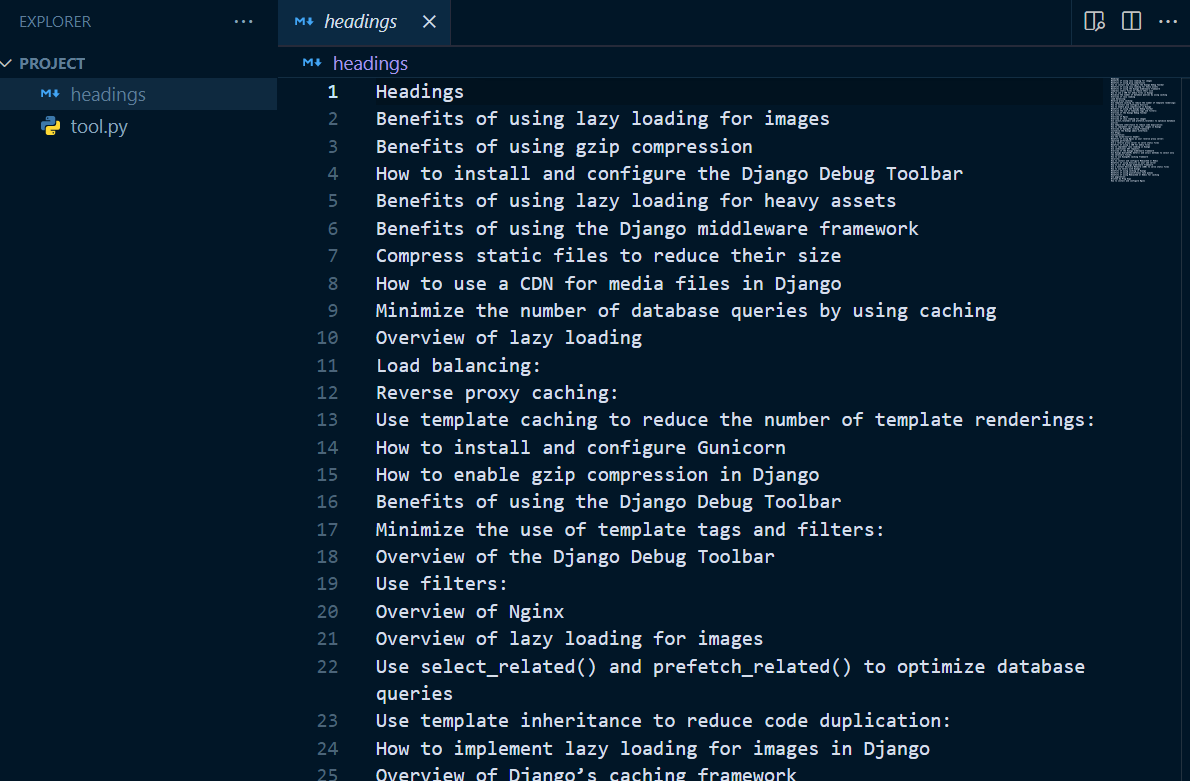Click the Python icon beside tool.py
This screenshot has height=781, width=1190.
click(51, 126)
